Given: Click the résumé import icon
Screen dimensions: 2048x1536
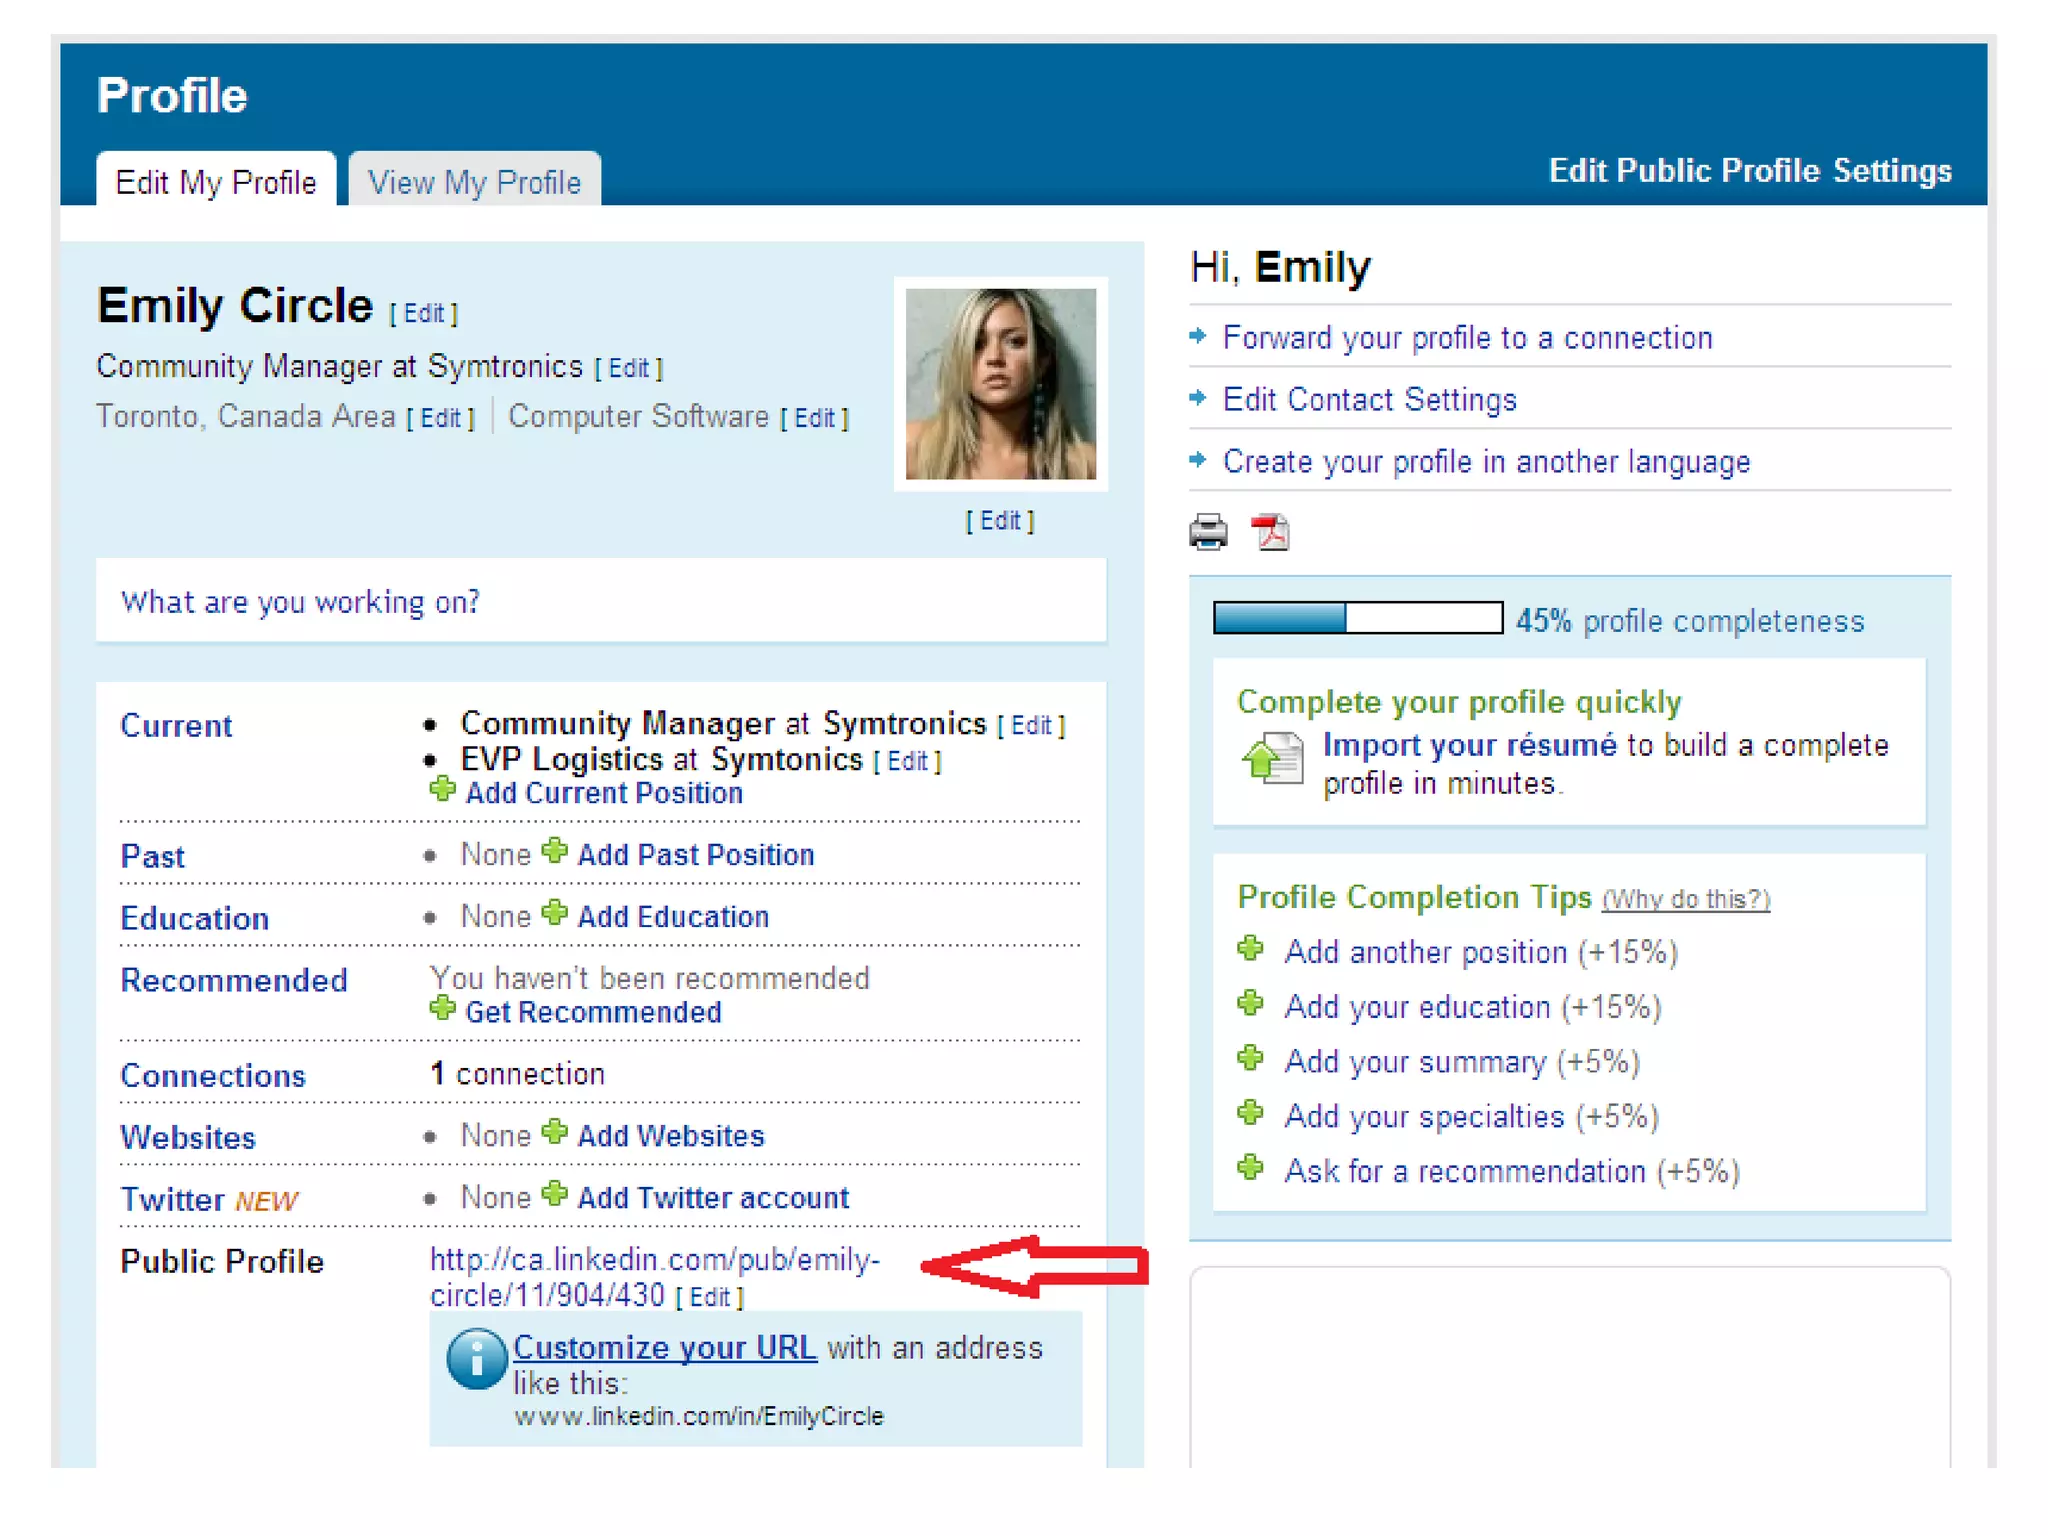Looking at the screenshot, I should coord(1272,759).
